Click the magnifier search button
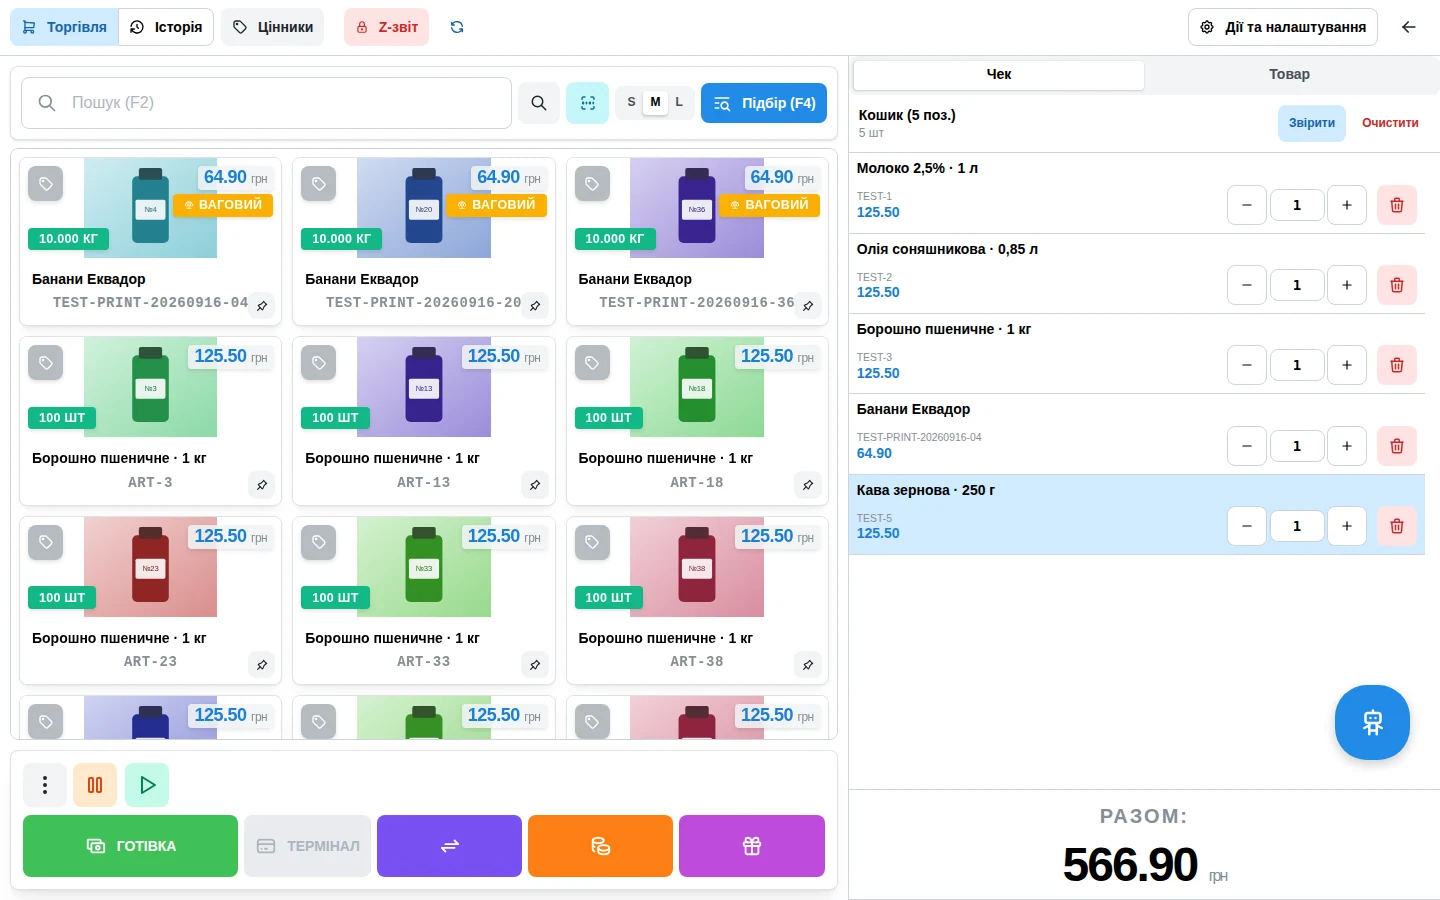Image resolution: width=1440 pixels, height=900 pixels. click(539, 103)
